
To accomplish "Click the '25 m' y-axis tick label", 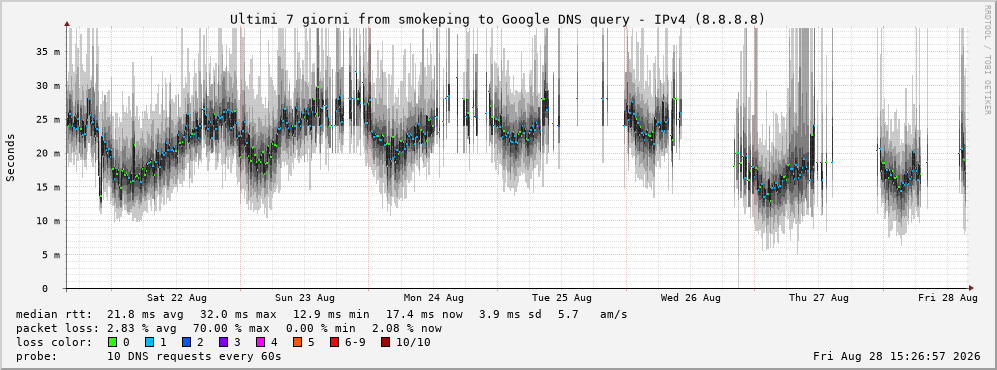I will click(x=47, y=120).
